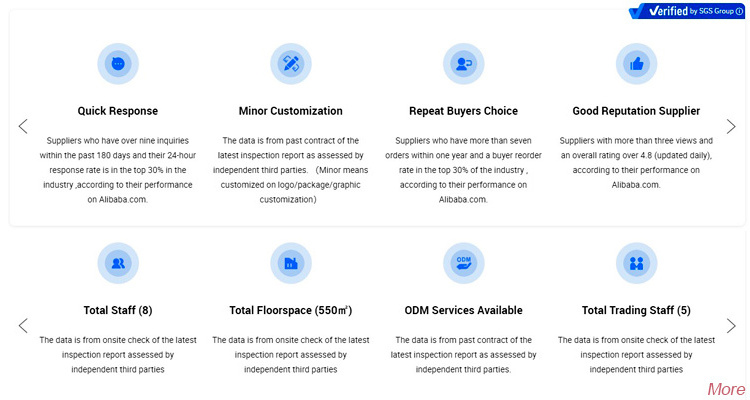750x400 pixels.
Task: Click the Minor Customization pencil-ruler icon
Action: [x=291, y=64]
